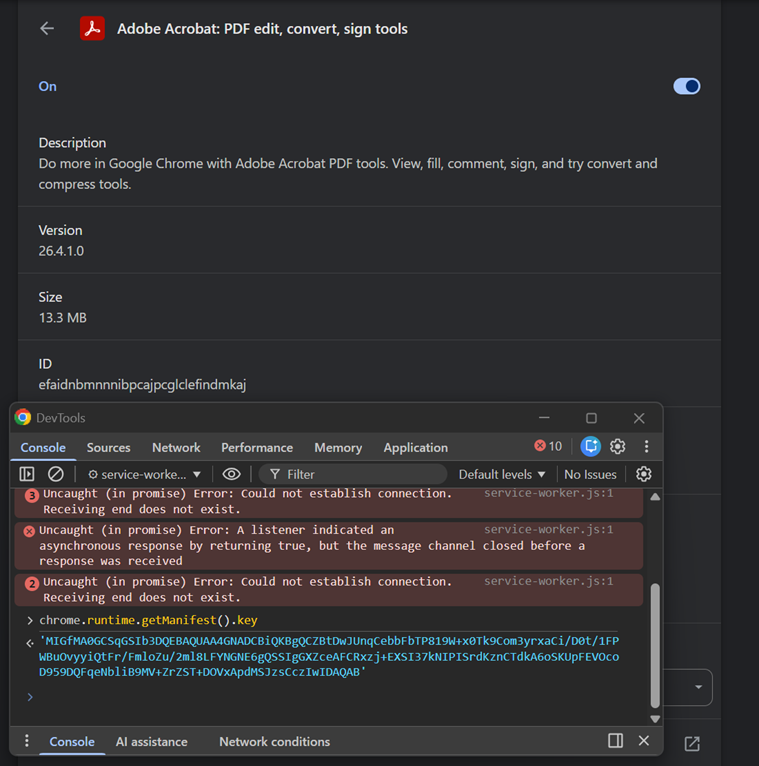The image size is (759, 766).
Task: Click the returned manifest key string output
Action: click(x=329, y=656)
